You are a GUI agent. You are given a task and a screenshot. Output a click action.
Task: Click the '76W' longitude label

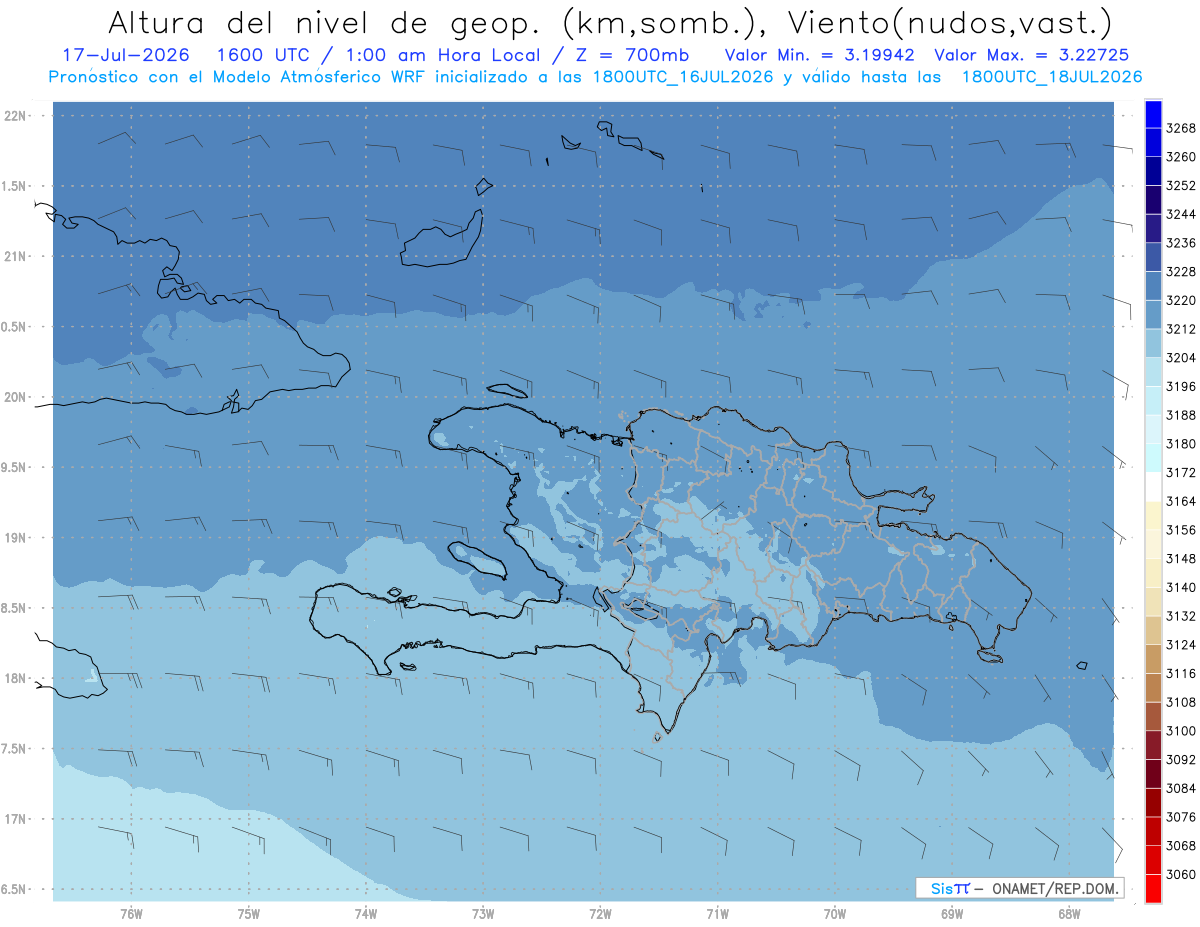[131, 913]
